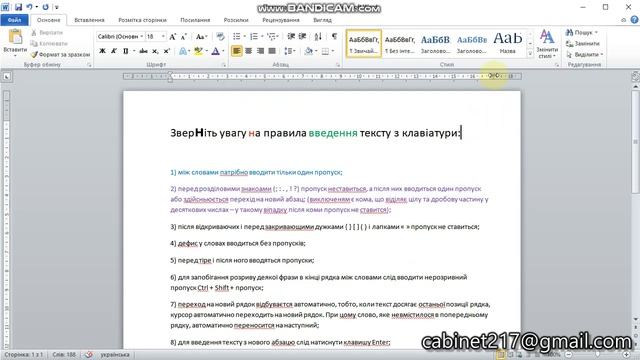Select Align Left paragraph alignment
The image size is (640, 360).
tap(236, 51)
